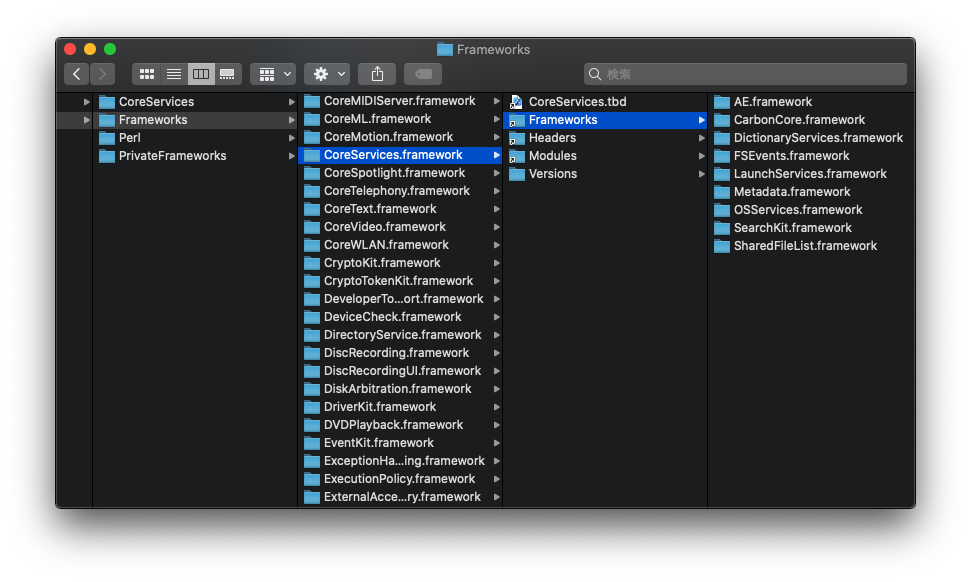This screenshot has width=971, height=582.
Task: Open the item grouping dropdown
Action: coord(272,73)
